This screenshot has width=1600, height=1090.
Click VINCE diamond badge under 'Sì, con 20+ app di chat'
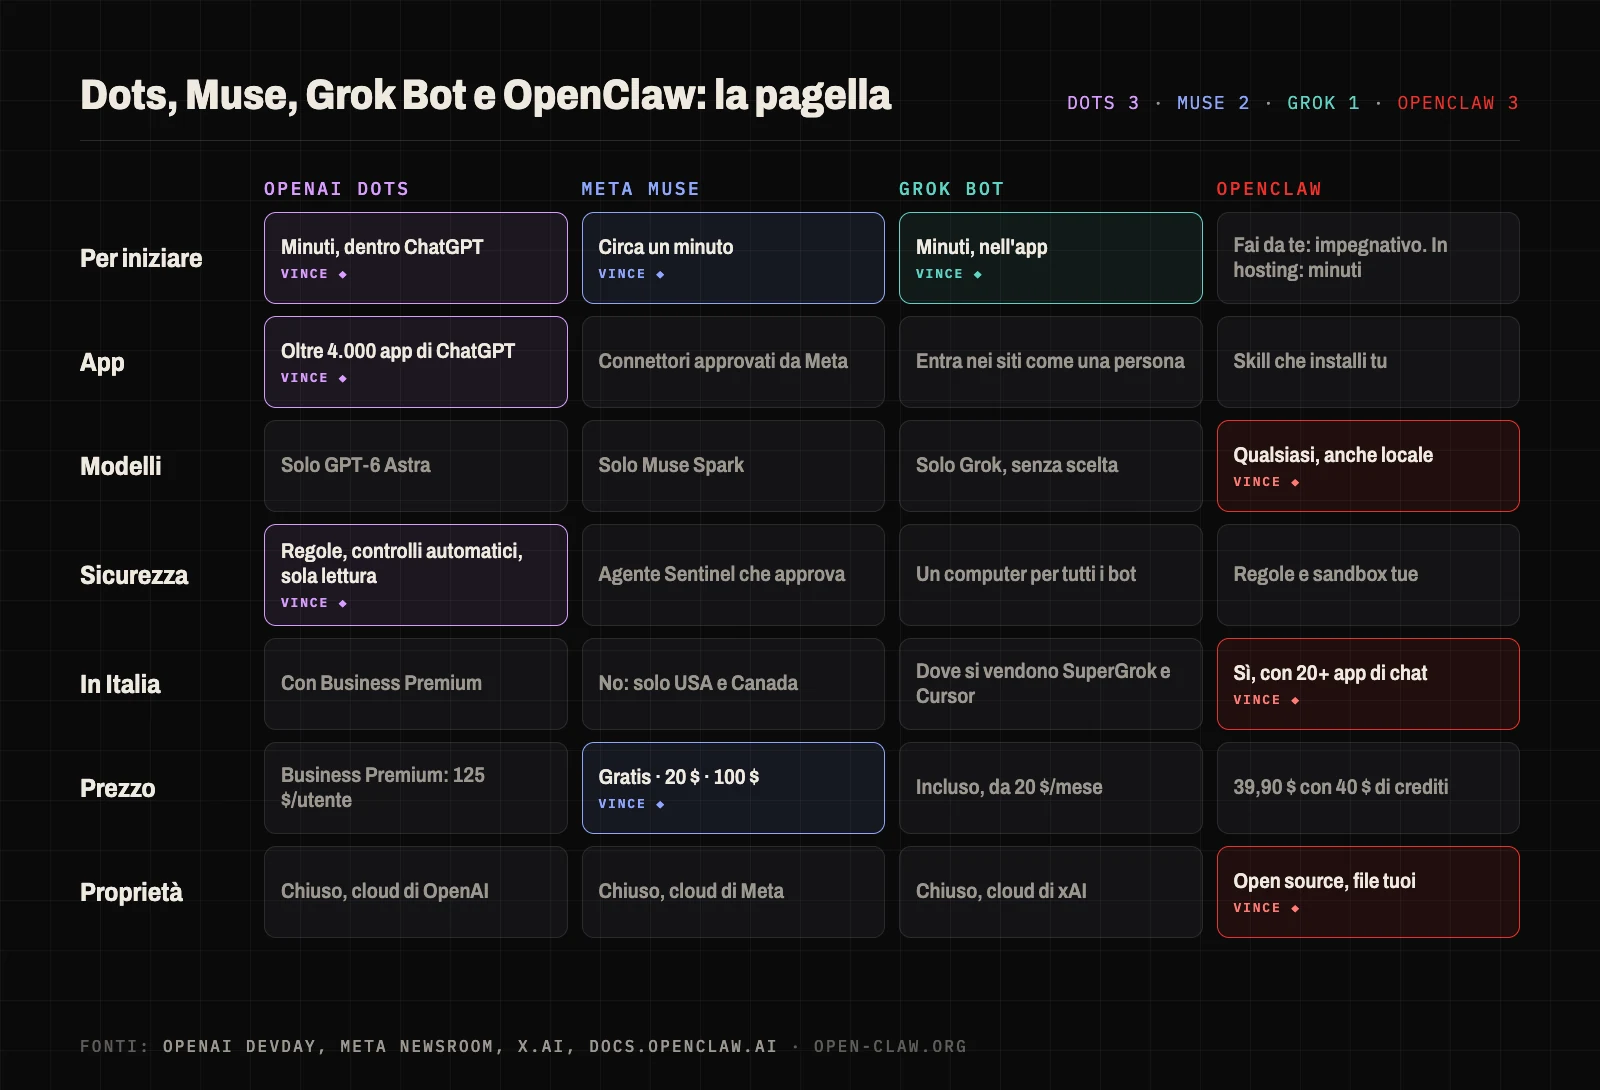(x=1266, y=700)
